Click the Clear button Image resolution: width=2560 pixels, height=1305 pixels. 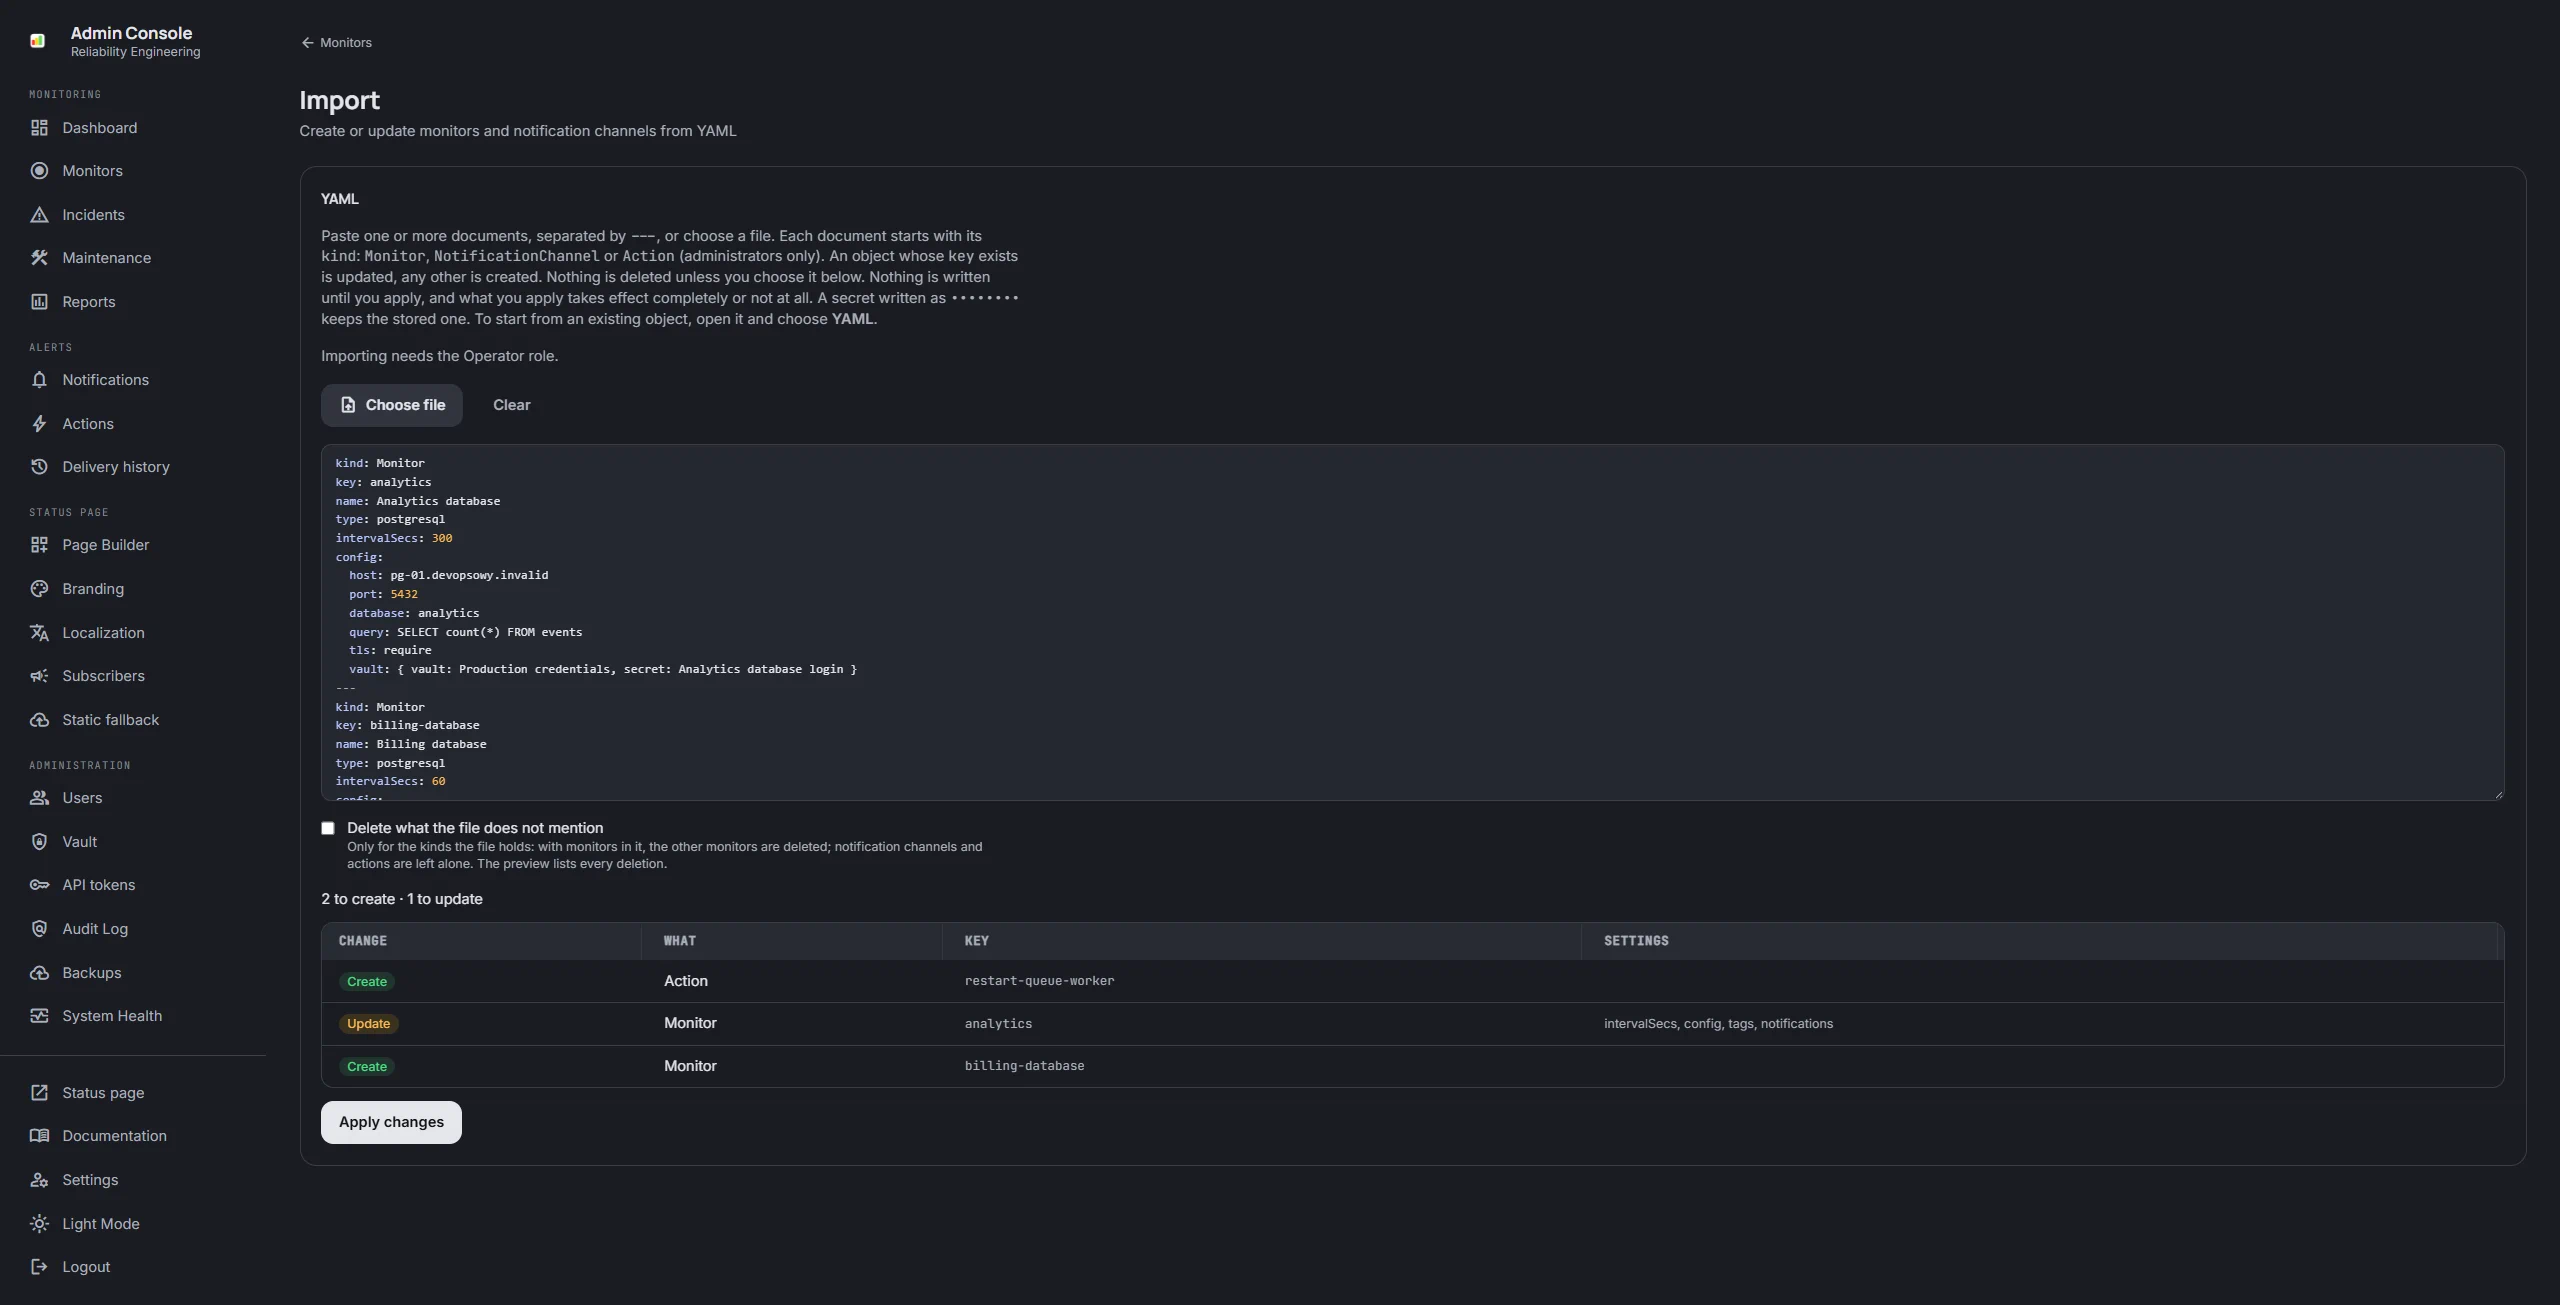click(512, 405)
